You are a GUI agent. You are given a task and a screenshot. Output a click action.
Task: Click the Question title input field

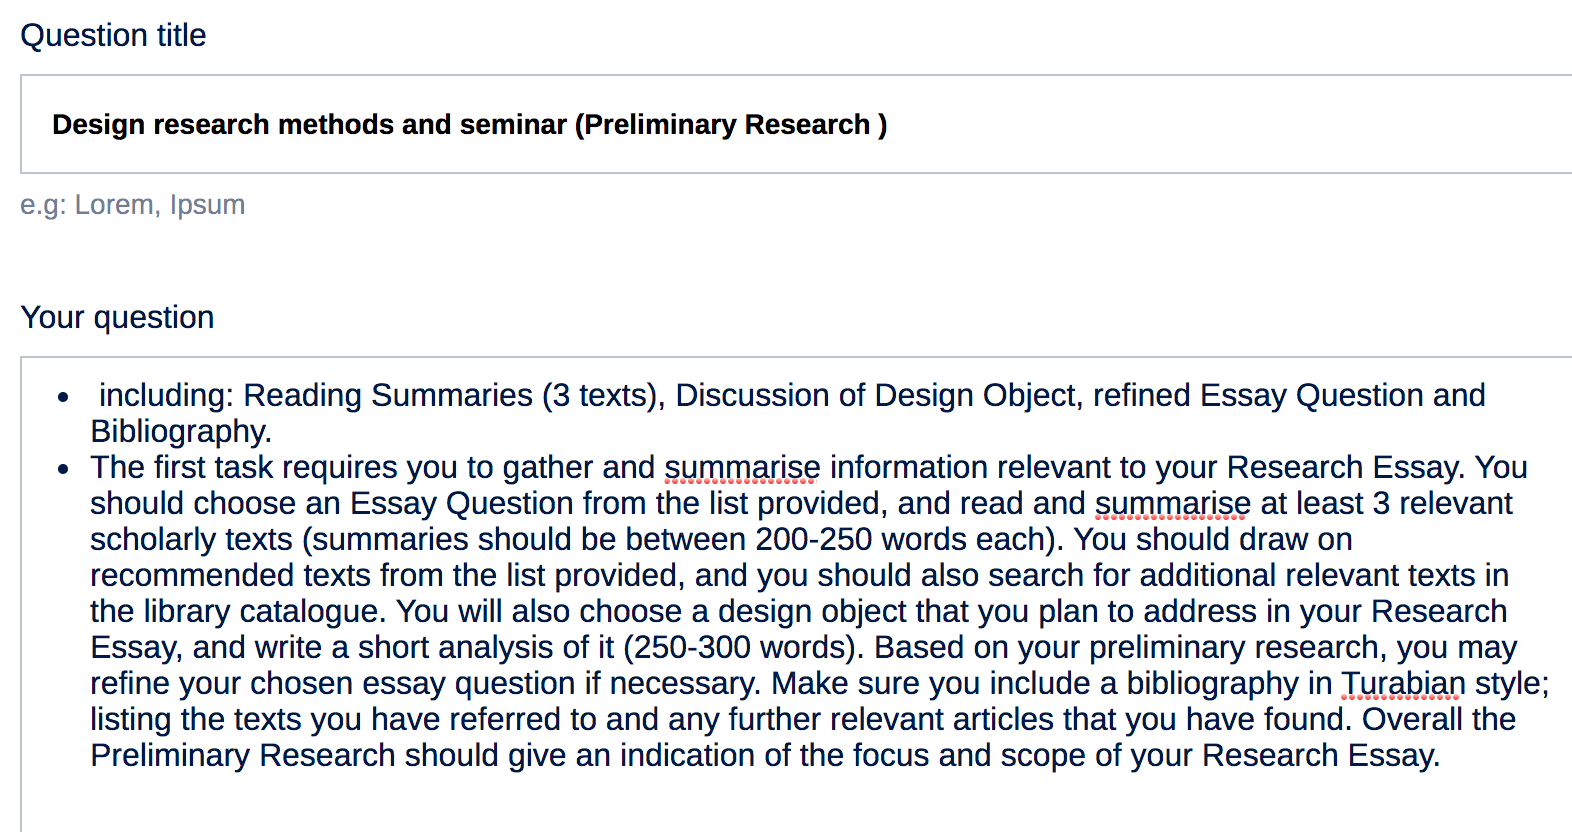pyautogui.click(x=796, y=124)
